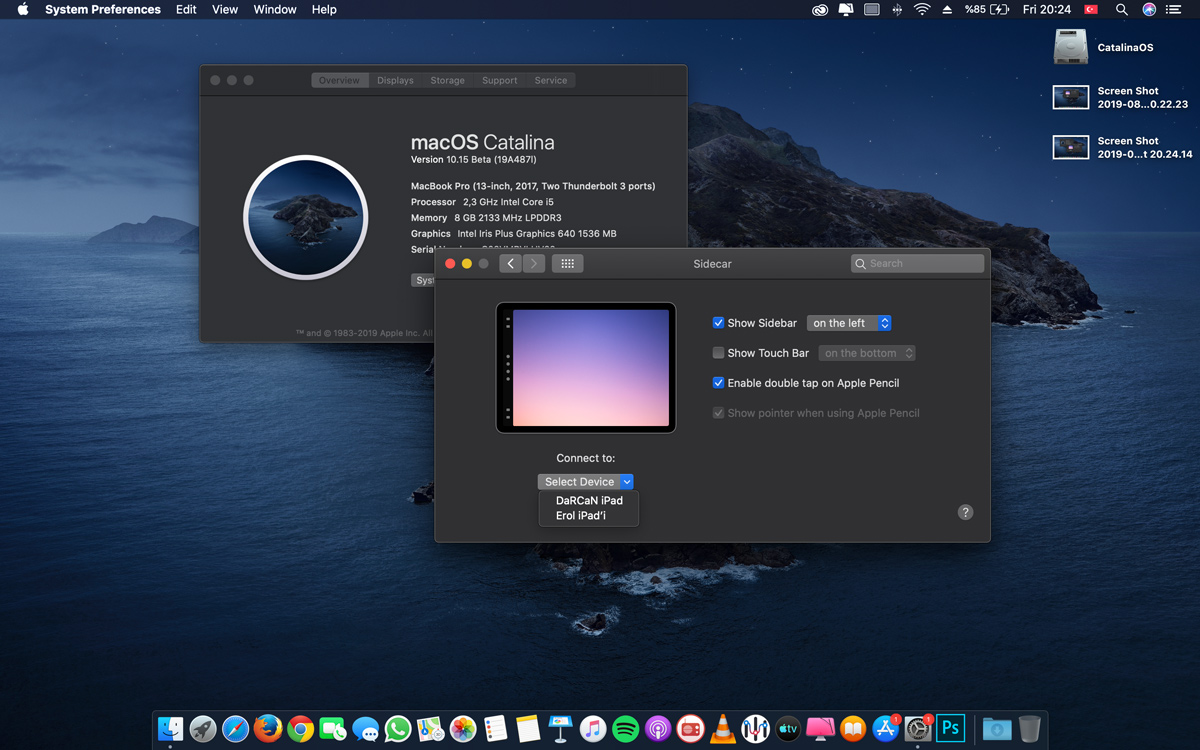Toggle Show pointer when using Apple Pencil
The height and width of the screenshot is (750, 1200).
(718, 413)
